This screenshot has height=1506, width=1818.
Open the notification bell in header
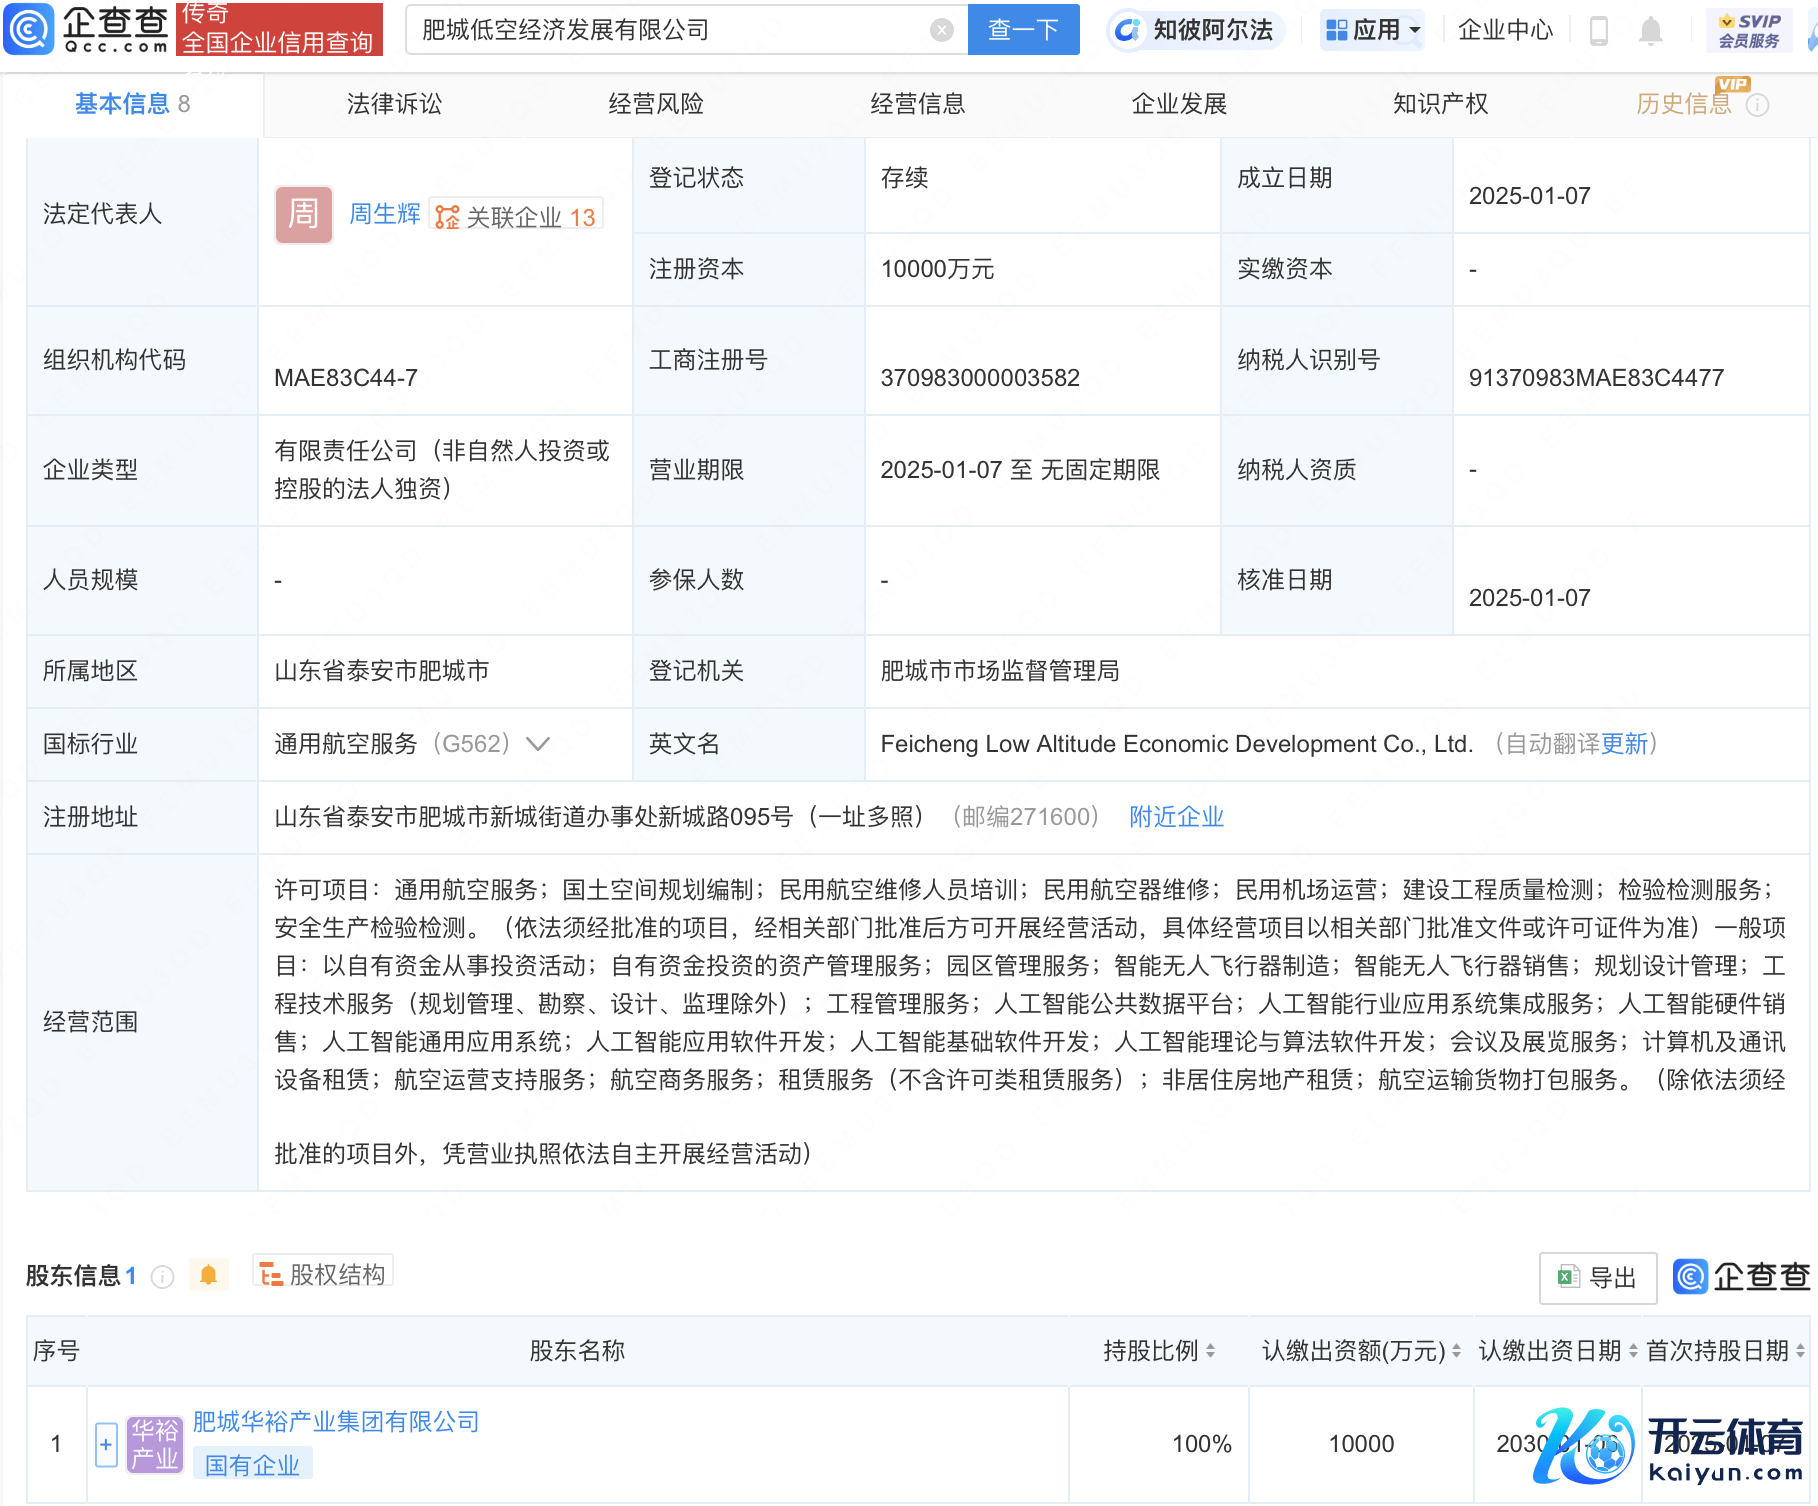pyautogui.click(x=1650, y=31)
